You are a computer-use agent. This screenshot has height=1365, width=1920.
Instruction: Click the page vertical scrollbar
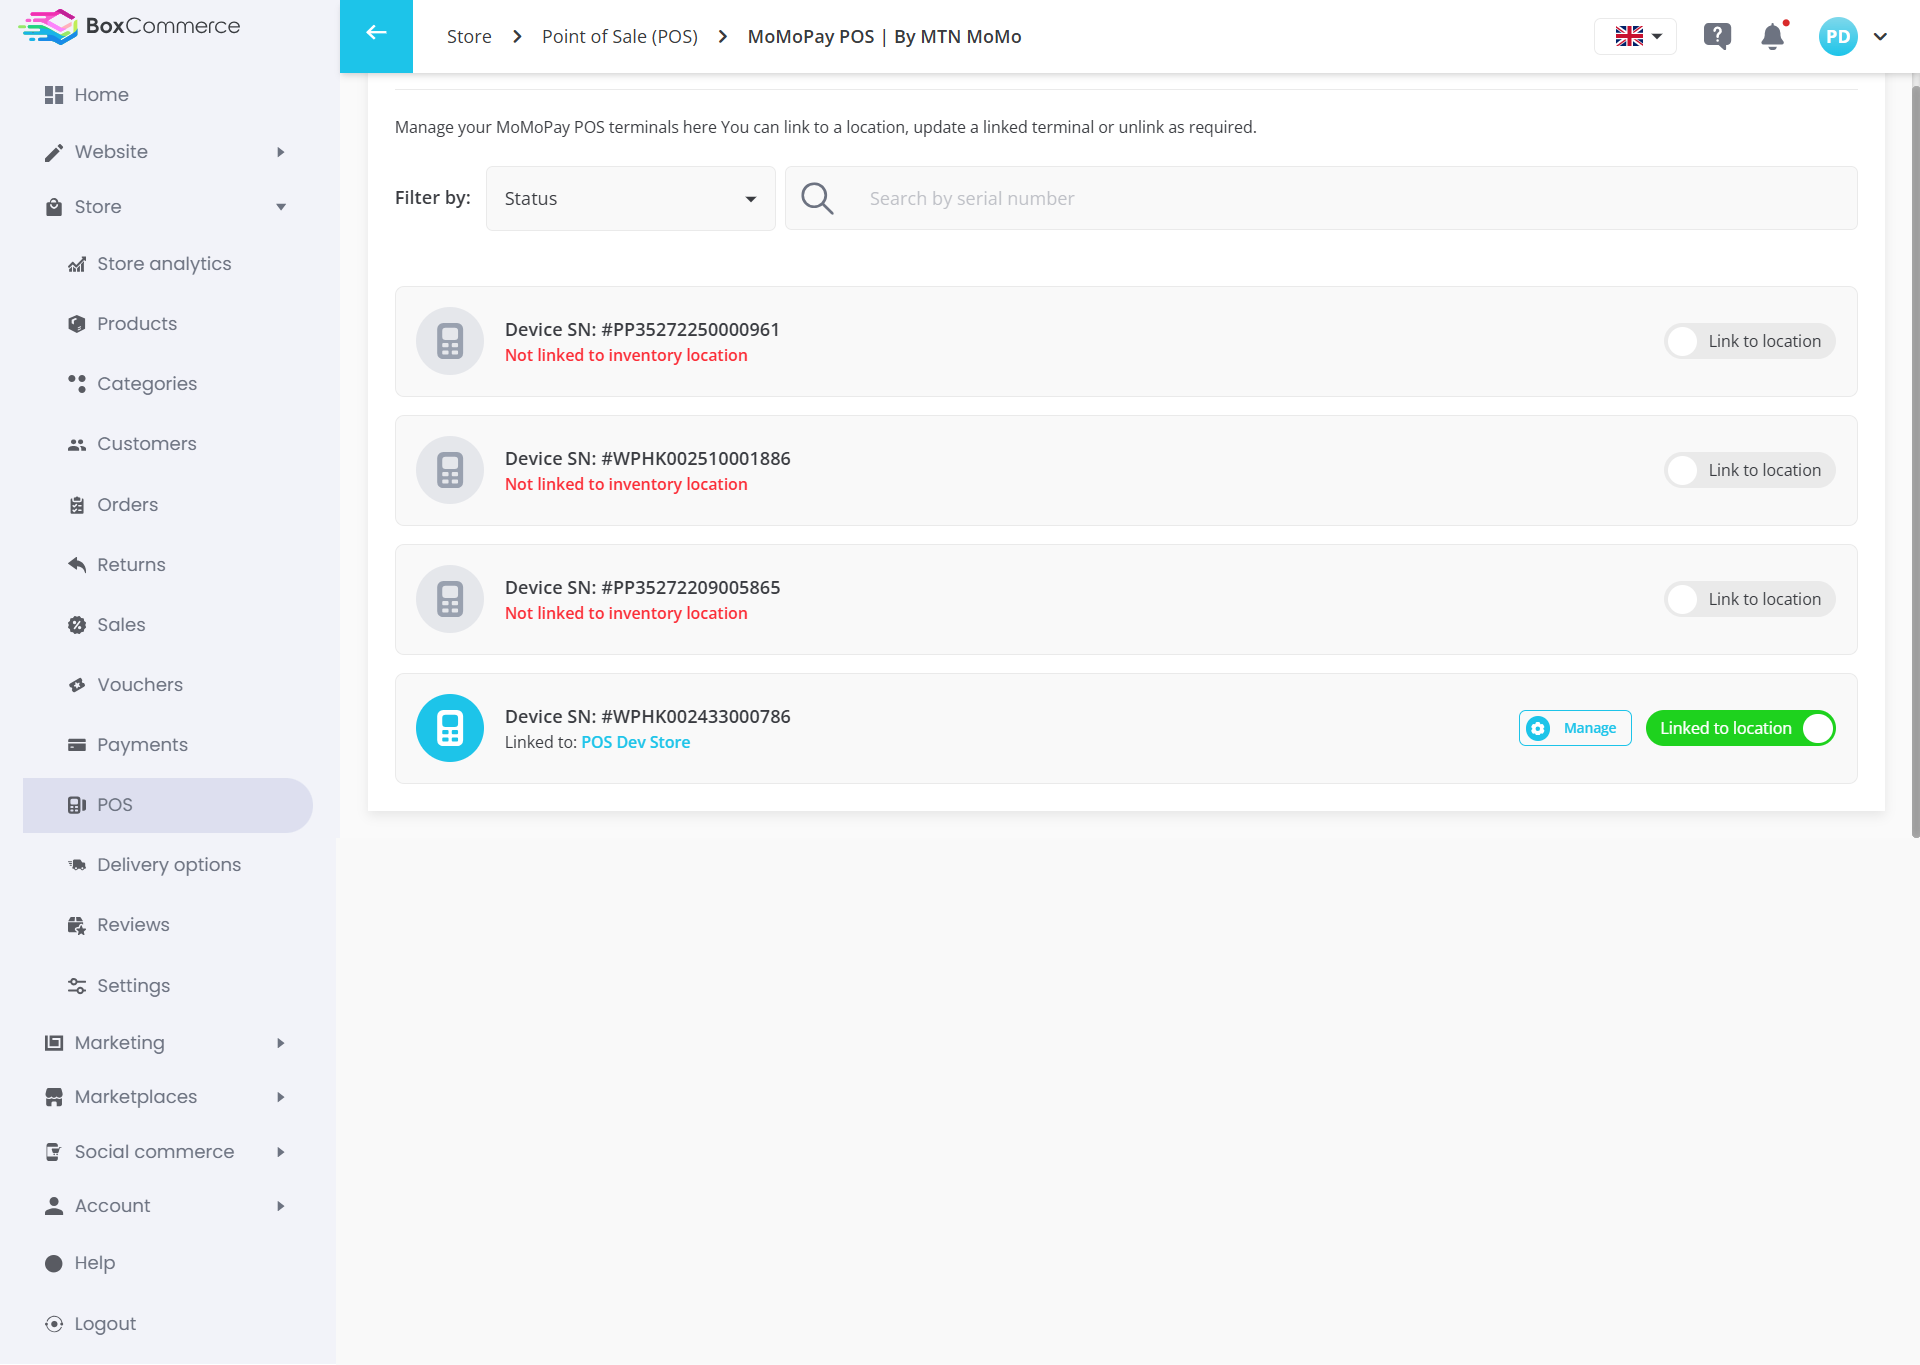coord(1915,460)
